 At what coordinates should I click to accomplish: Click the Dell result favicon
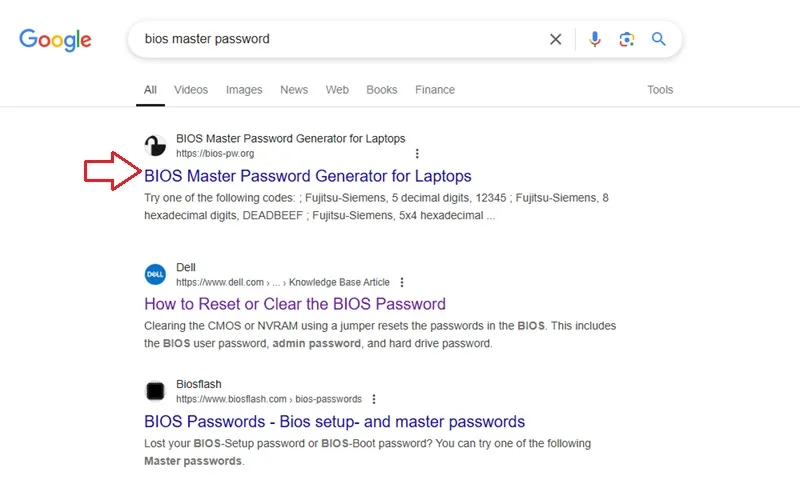pyautogui.click(x=155, y=274)
